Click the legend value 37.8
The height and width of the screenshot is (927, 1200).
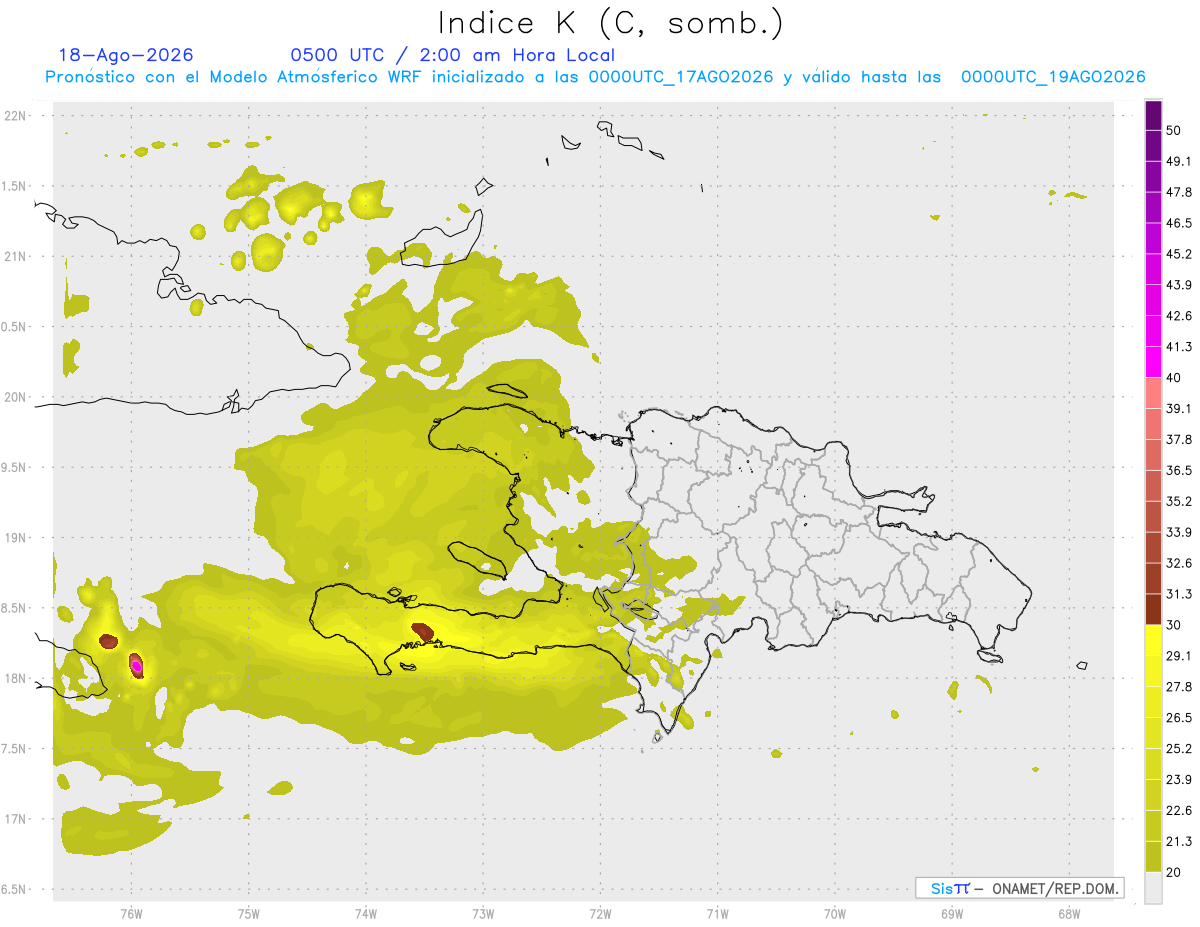coord(1179,439)
